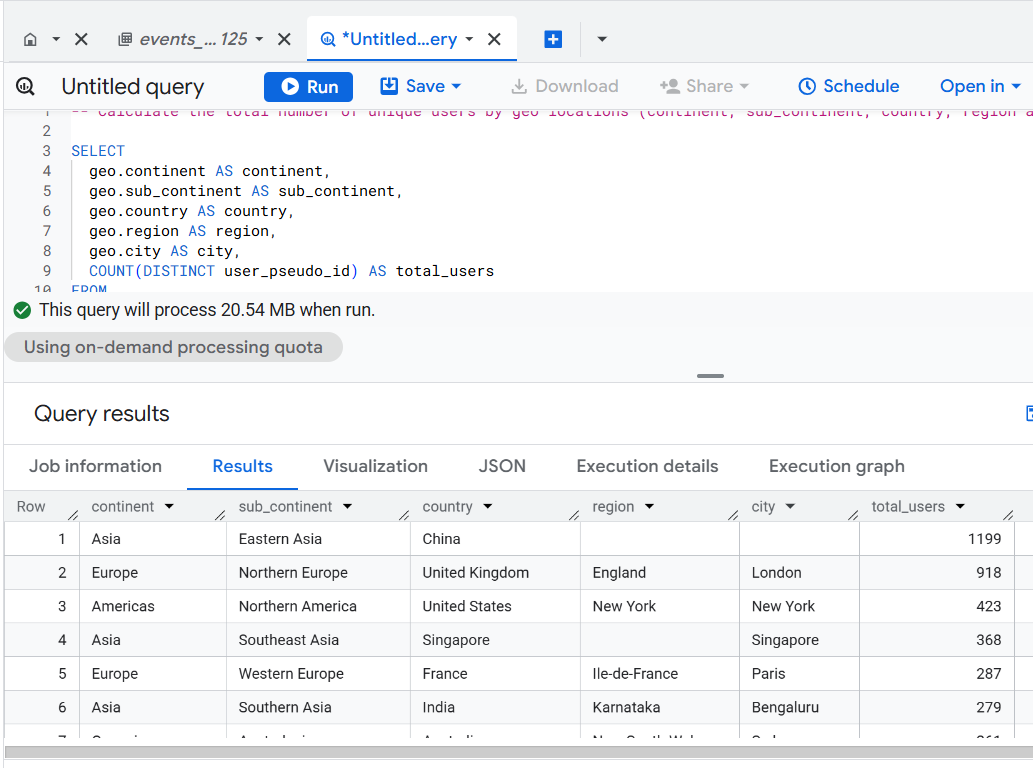
Task: Open continent column sort menu
Action: [169, 507]
